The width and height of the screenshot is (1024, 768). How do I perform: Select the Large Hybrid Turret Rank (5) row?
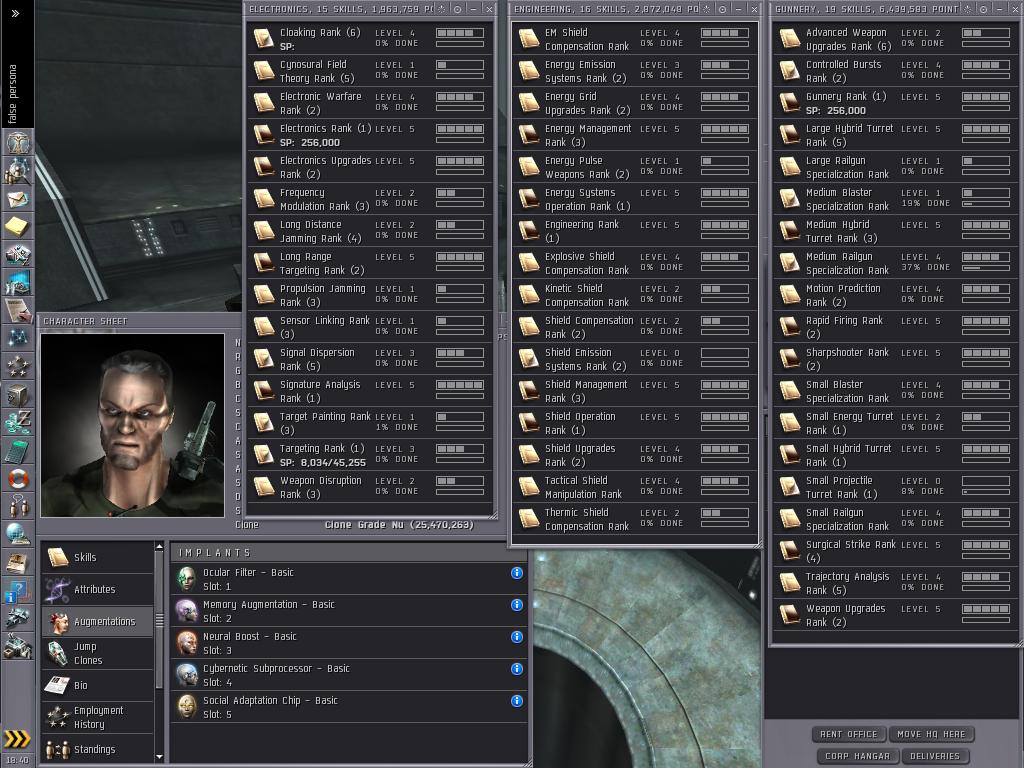(895, 135)
